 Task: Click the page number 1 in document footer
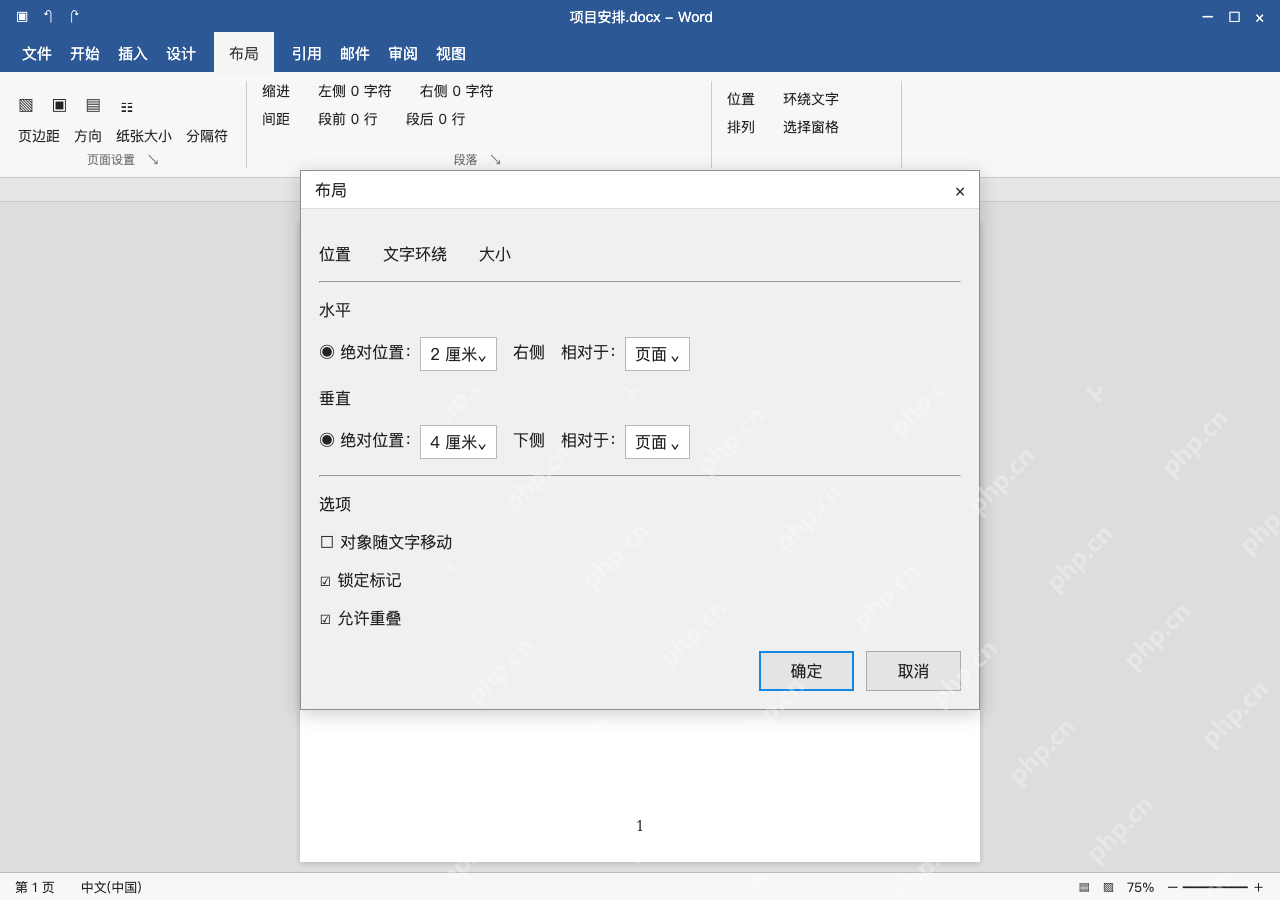(640, 826)
